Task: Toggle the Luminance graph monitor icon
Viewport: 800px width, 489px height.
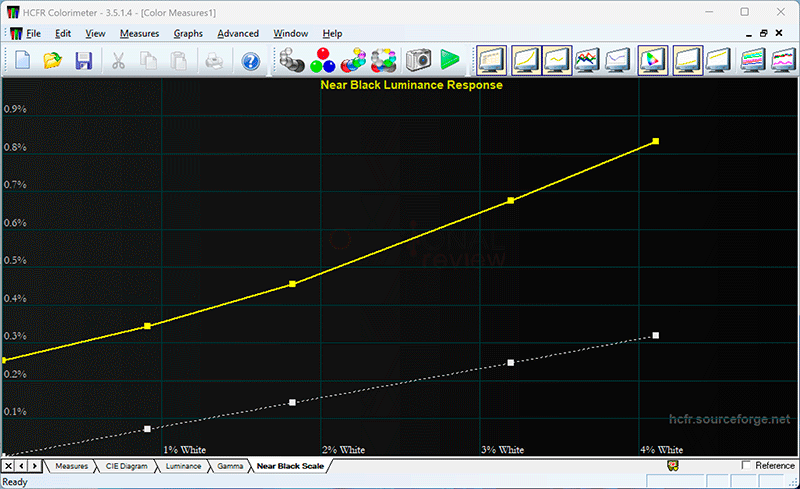Action: 526,60
